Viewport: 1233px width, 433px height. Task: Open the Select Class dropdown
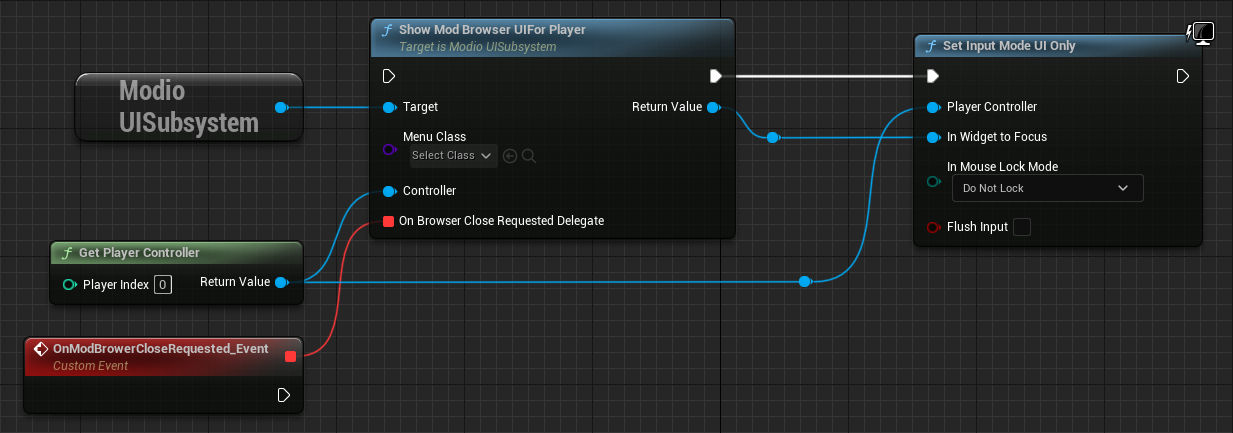pyautogui.click(x=453, y=156)
